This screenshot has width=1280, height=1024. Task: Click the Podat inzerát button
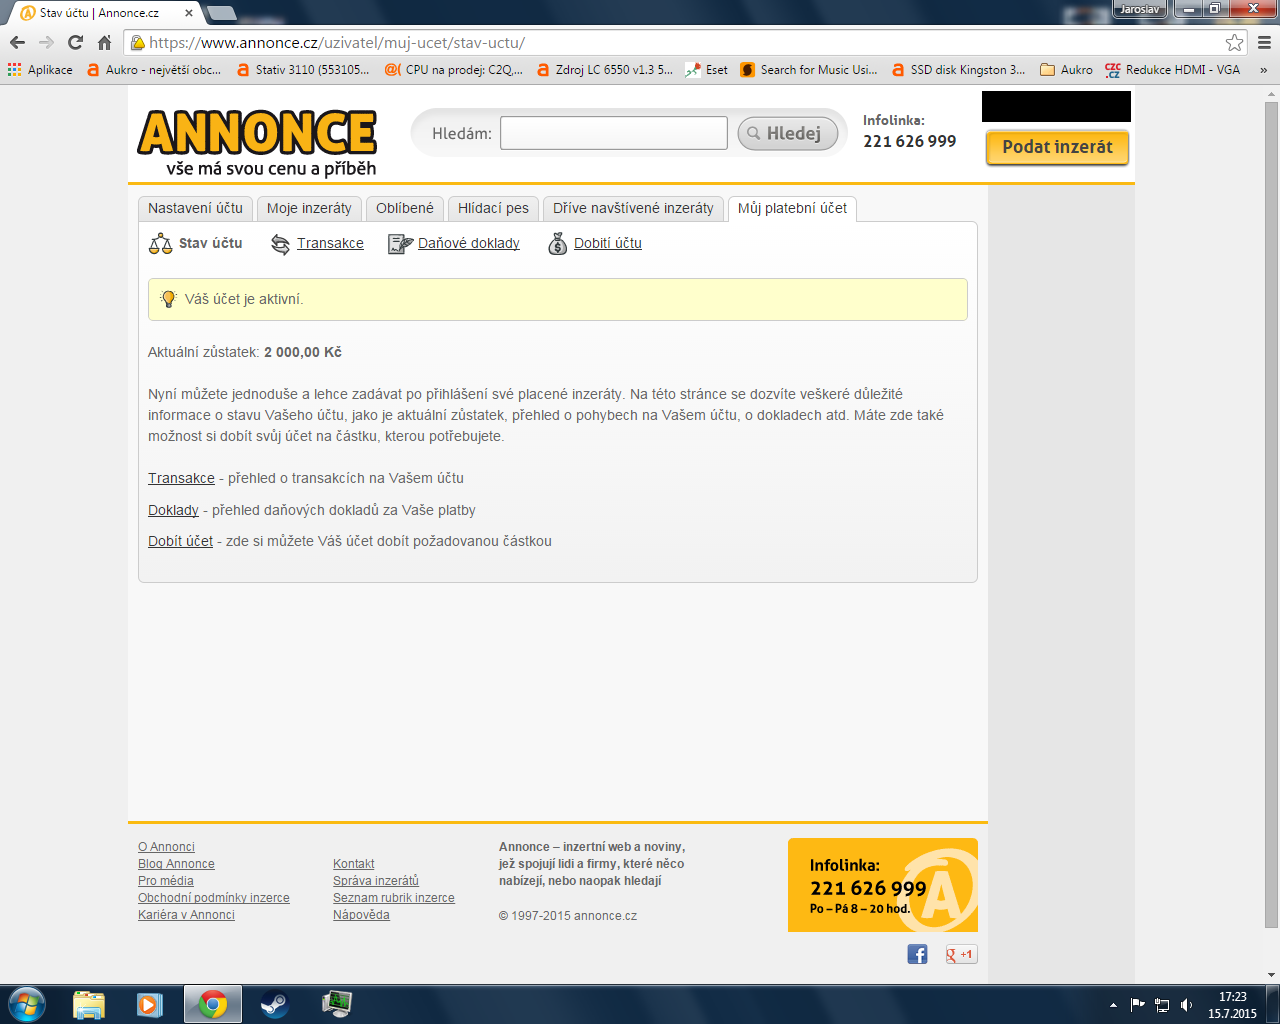tap(1057, 147)
